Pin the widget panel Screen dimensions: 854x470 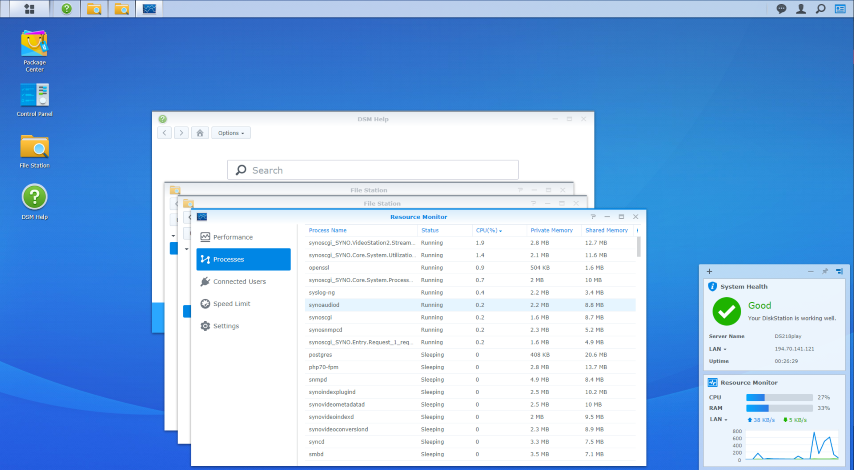(x=825, y=271)
